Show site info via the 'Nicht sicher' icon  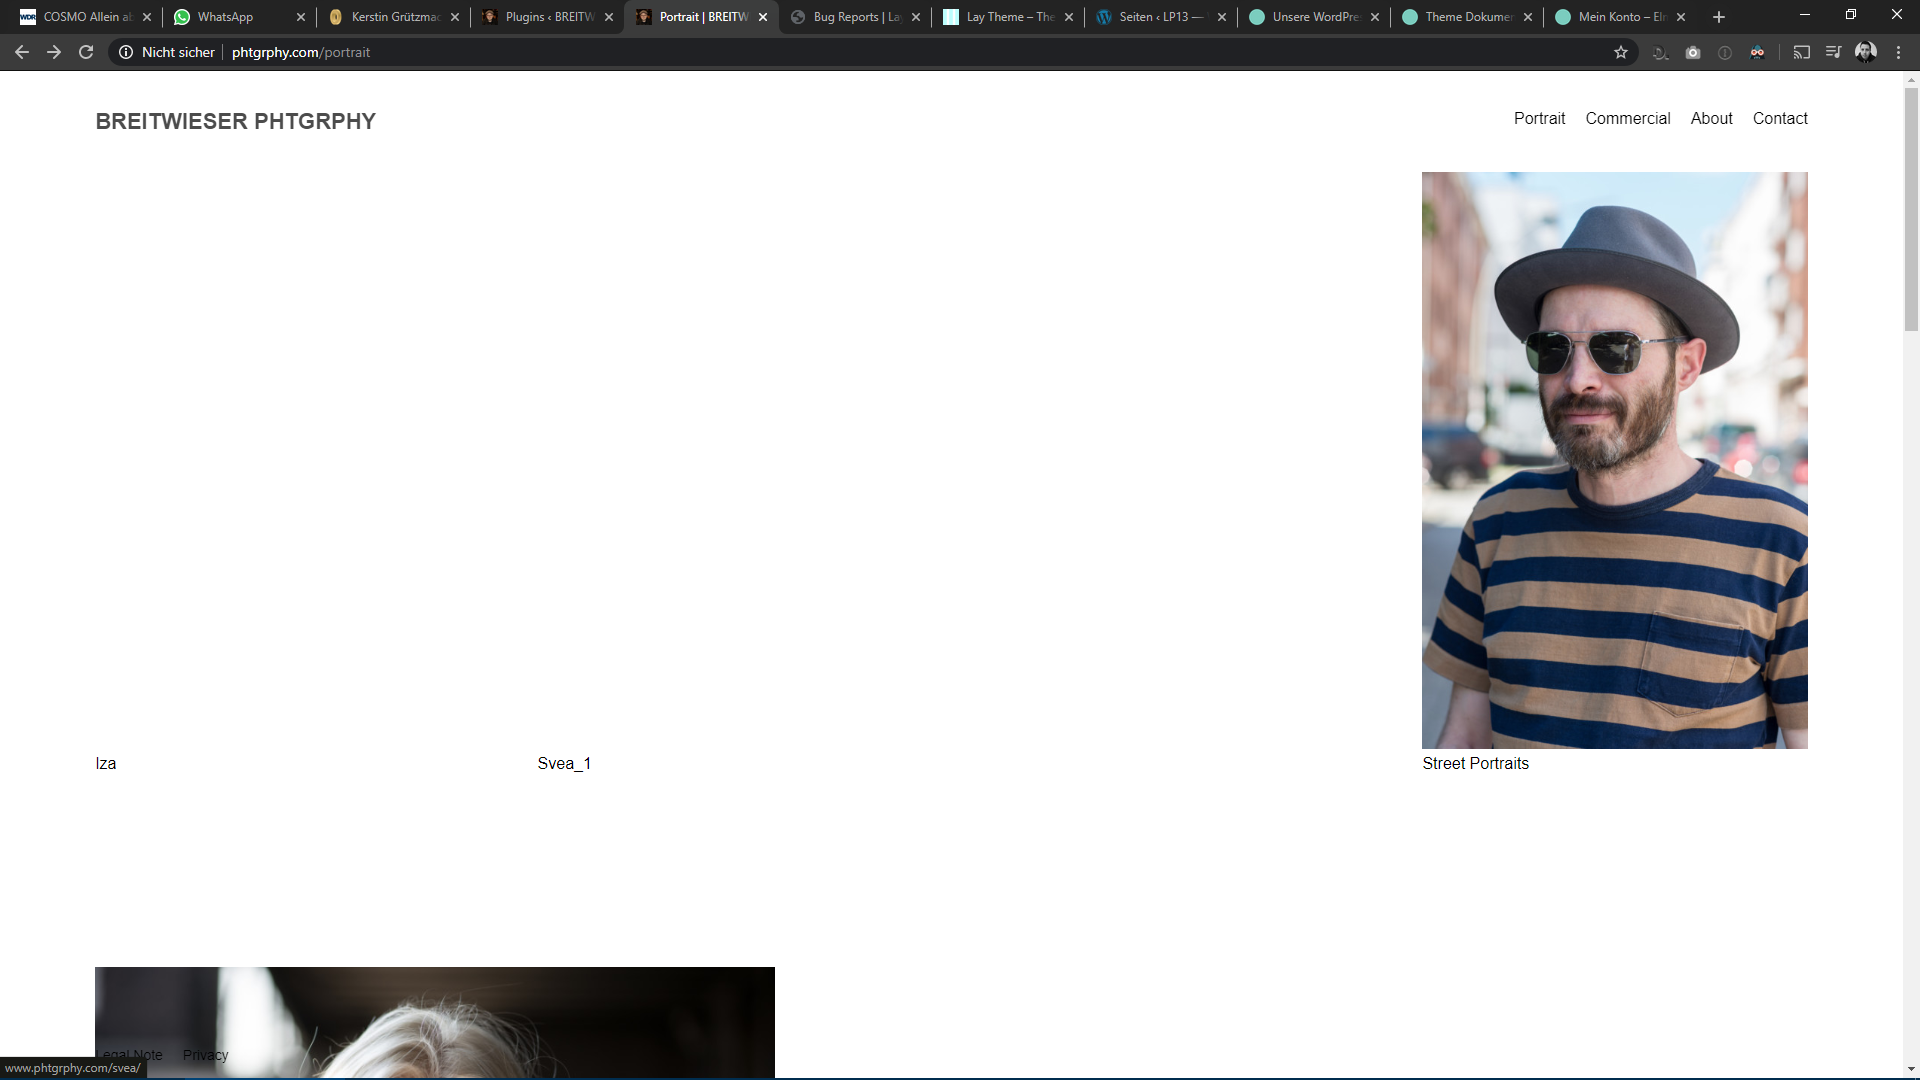[x=126, y=52]
